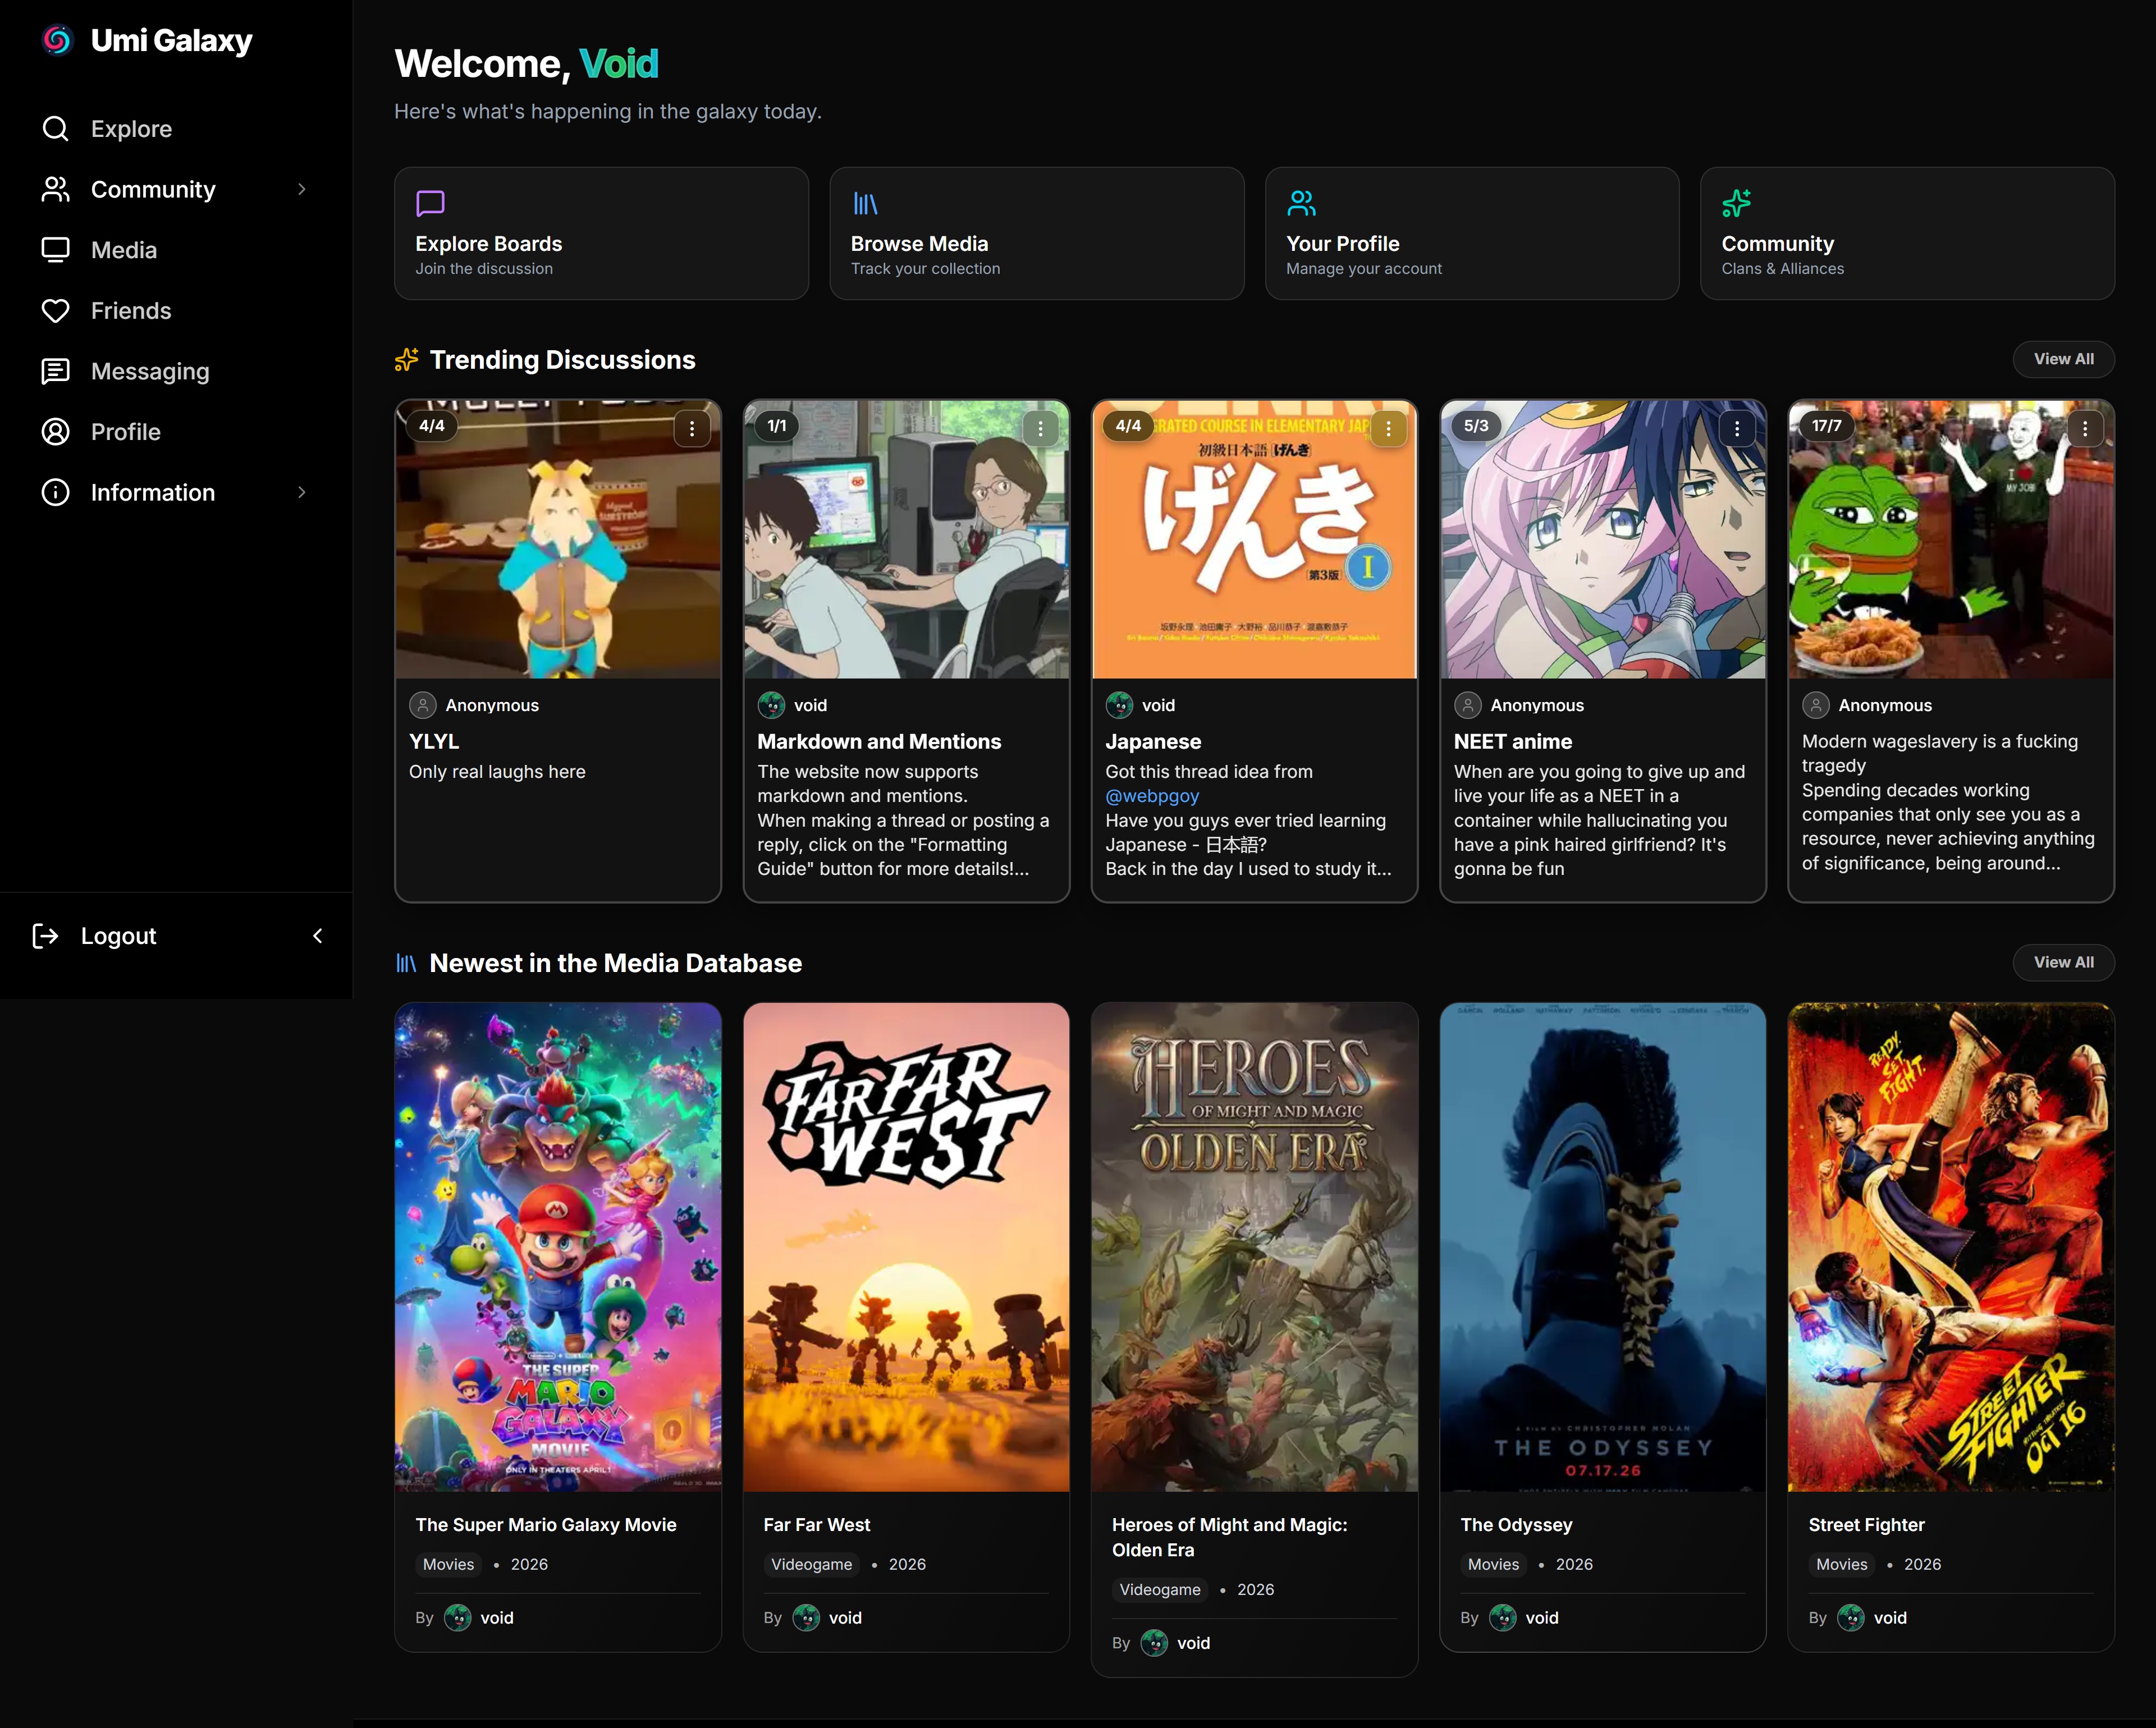Click the NEET anime thread title
This screenshot has width=2156, height=1728.
pyautogui.click(x=1513, y=742)
